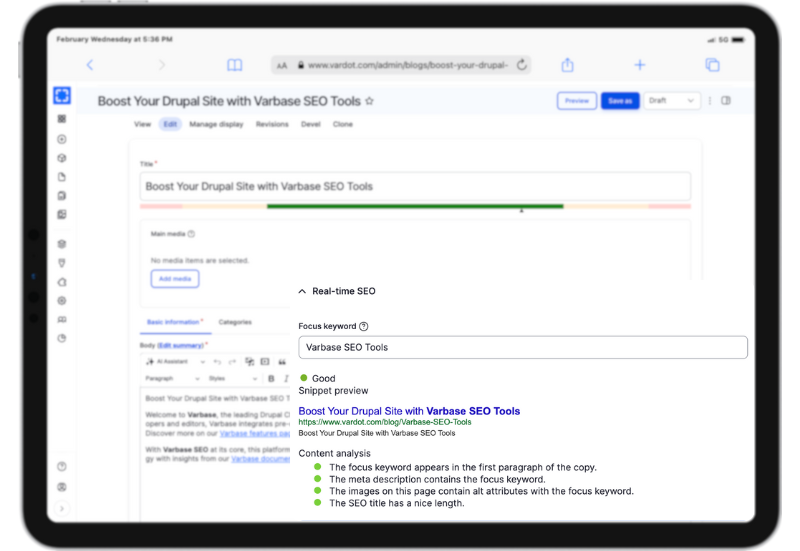Image resolution: width=800 pixels, height=551 pixels.
Task: Open the Clone tab
Action: pos(343,124)
